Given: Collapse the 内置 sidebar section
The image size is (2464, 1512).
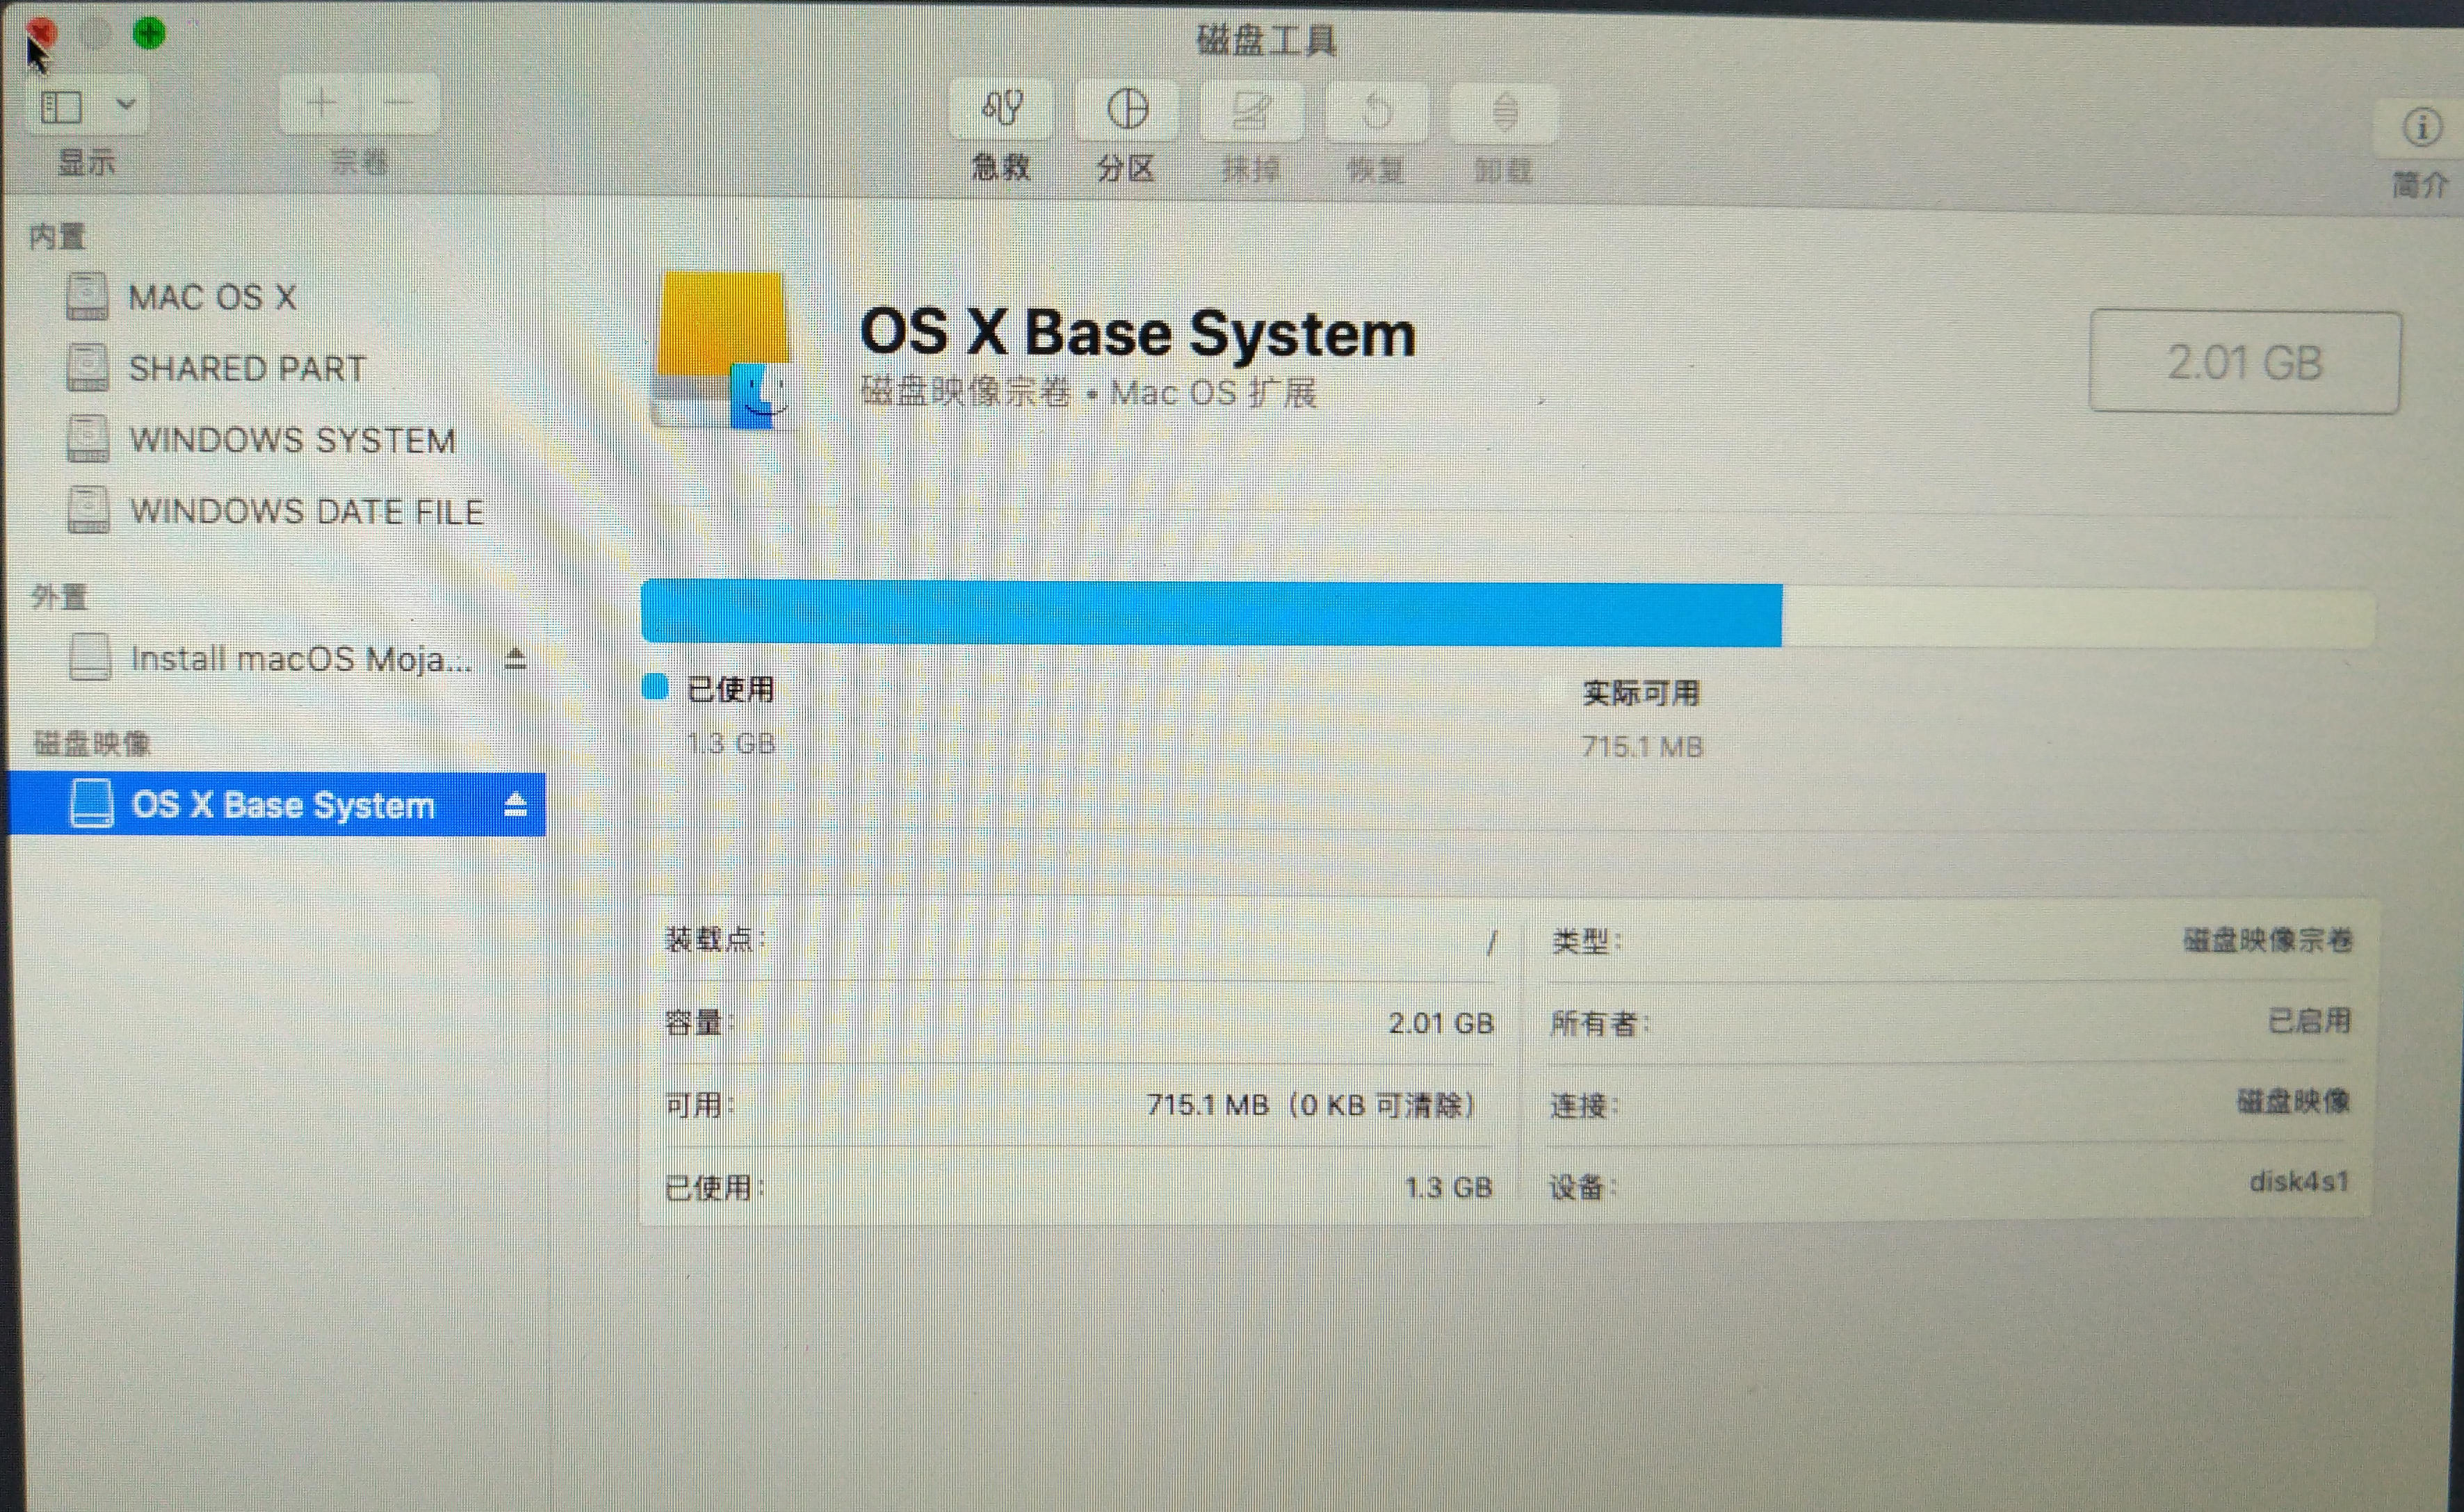Looking at the screenshot, I should pyautogui.click(x=57, y=235).
